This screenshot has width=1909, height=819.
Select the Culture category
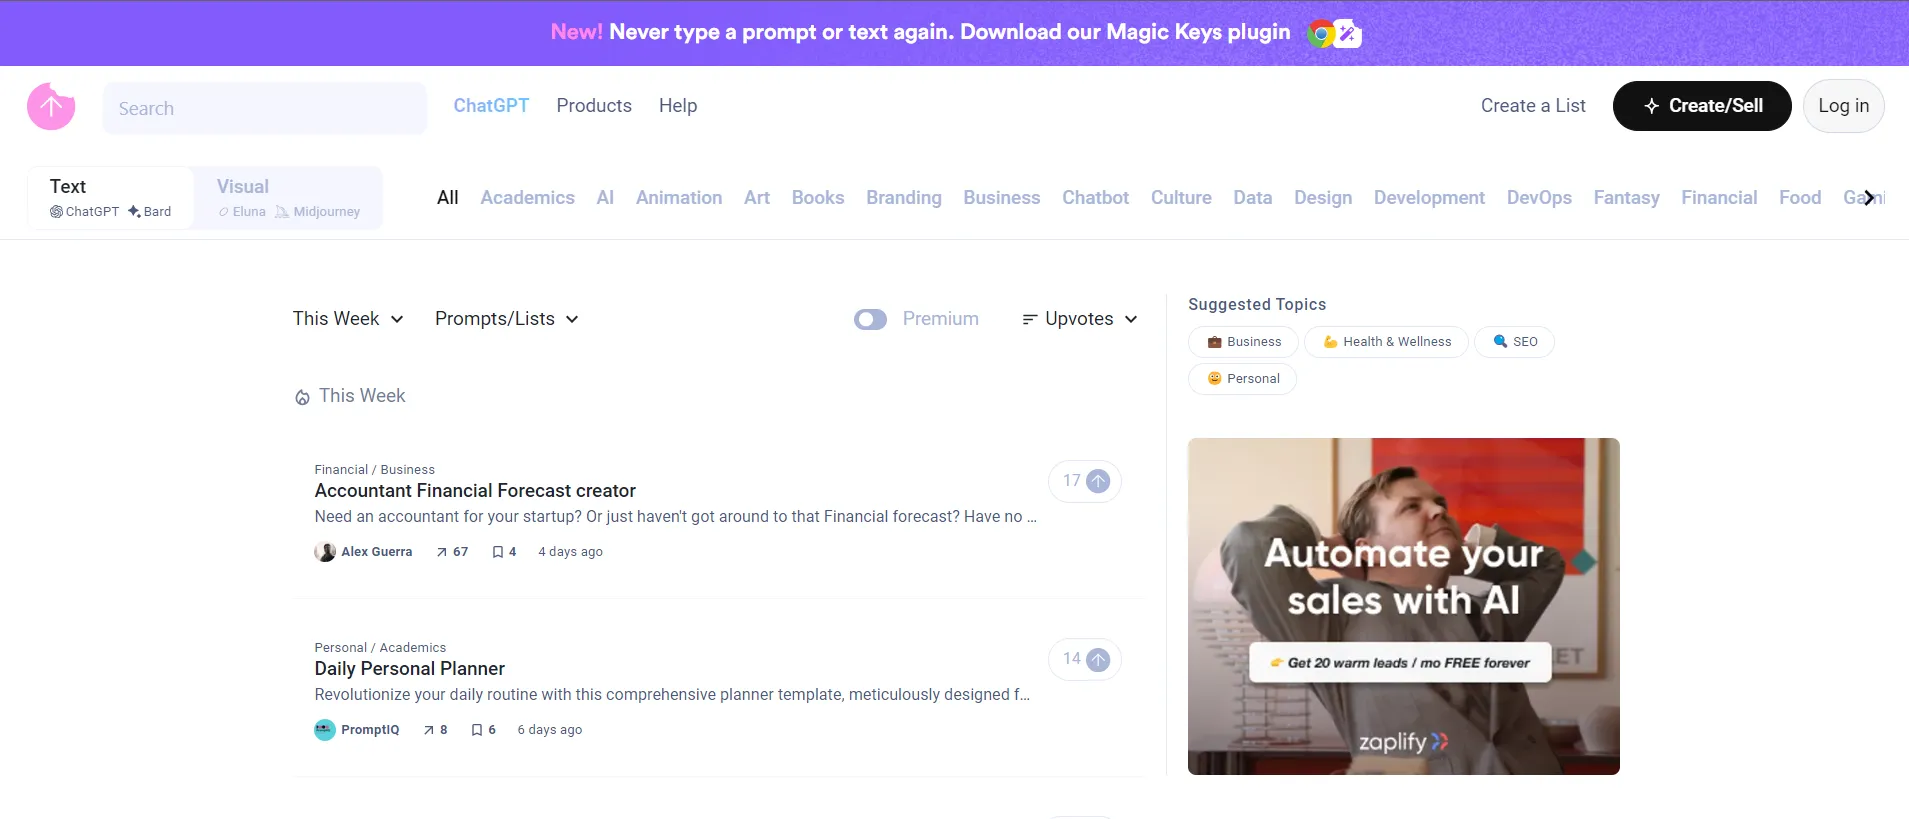(x=1181, y=198)
